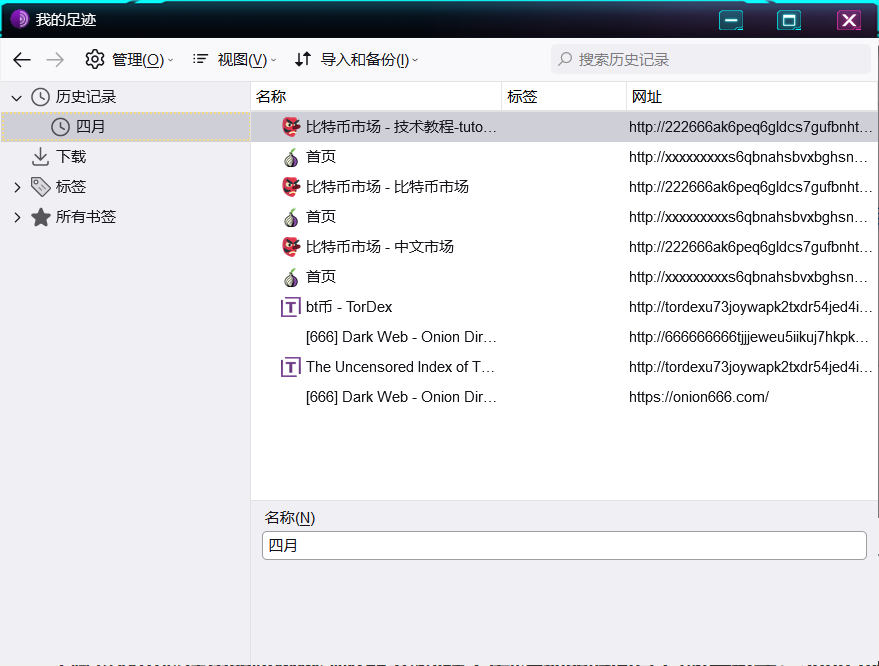Select row bt币 - TorDex
This screenshot has width=879, height=666.
pyautogui.click(x=564, y=307)
